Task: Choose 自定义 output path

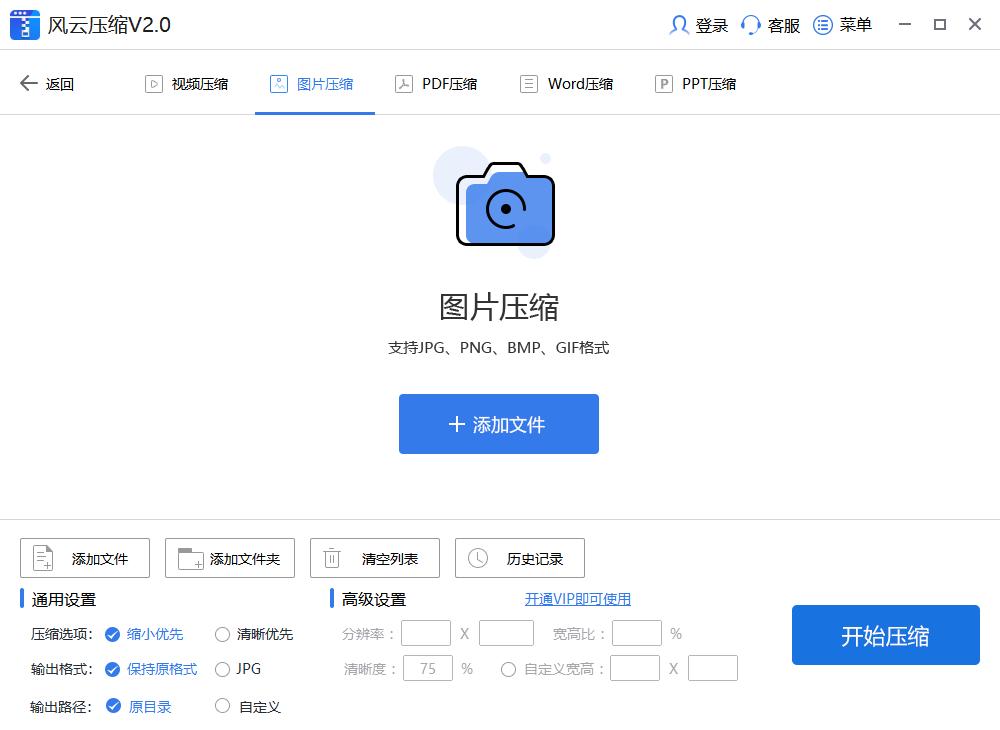Action: click(221, 705)
